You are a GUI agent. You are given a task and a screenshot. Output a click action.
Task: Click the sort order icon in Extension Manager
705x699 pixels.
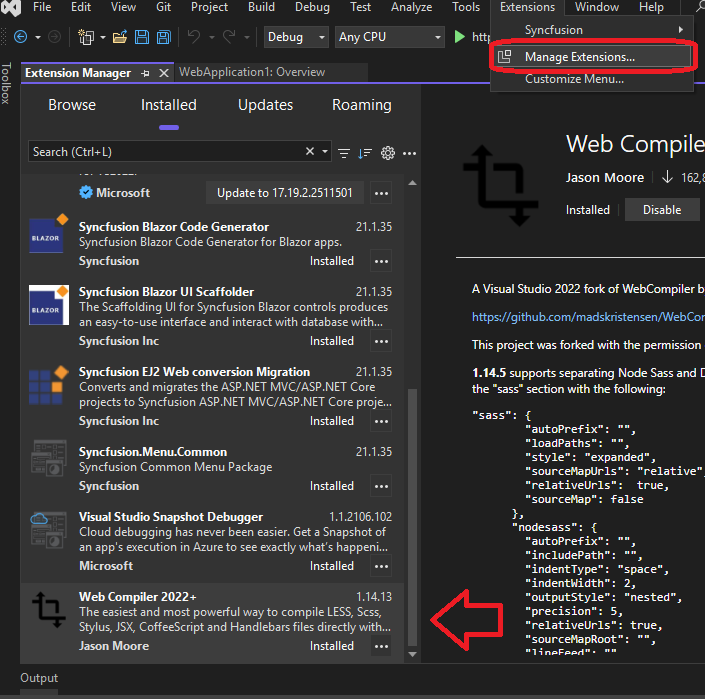tap(365, 153)
